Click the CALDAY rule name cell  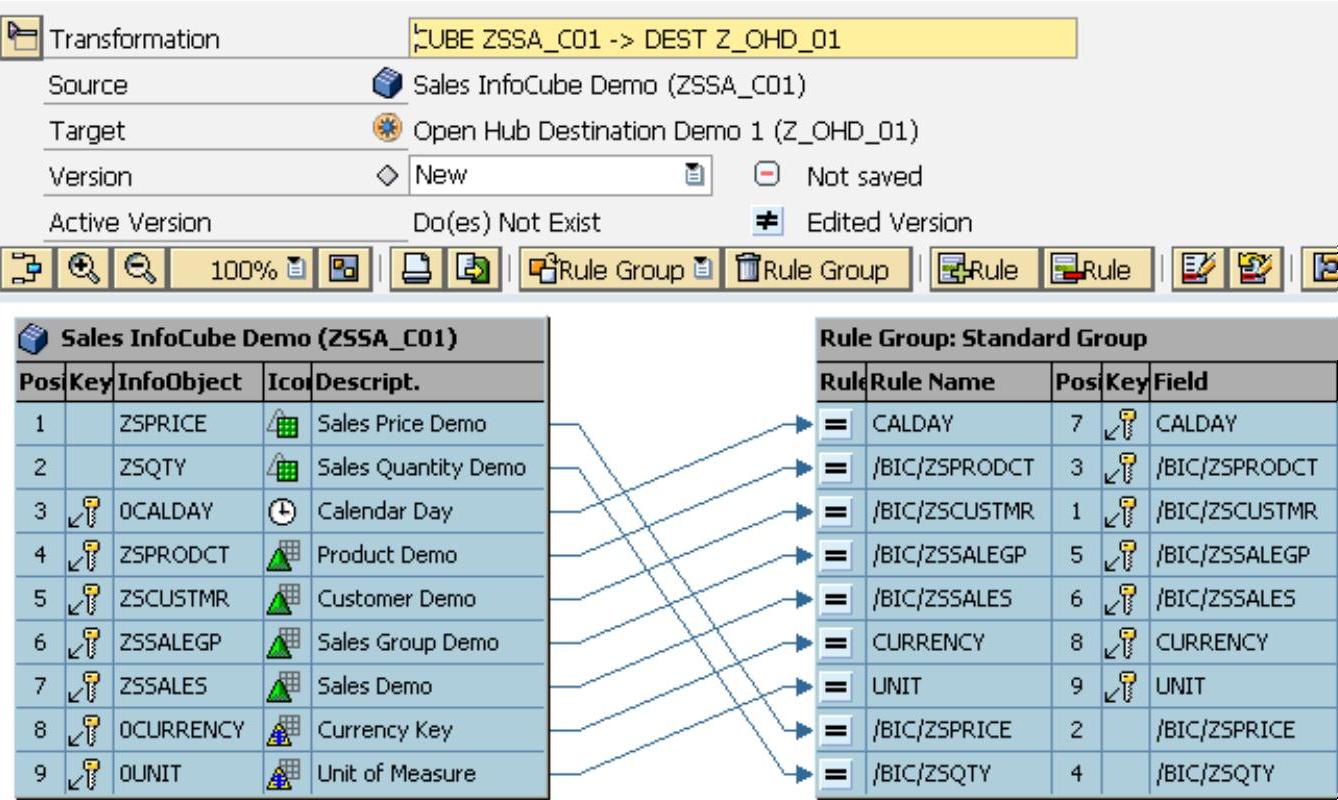(959, 424)
